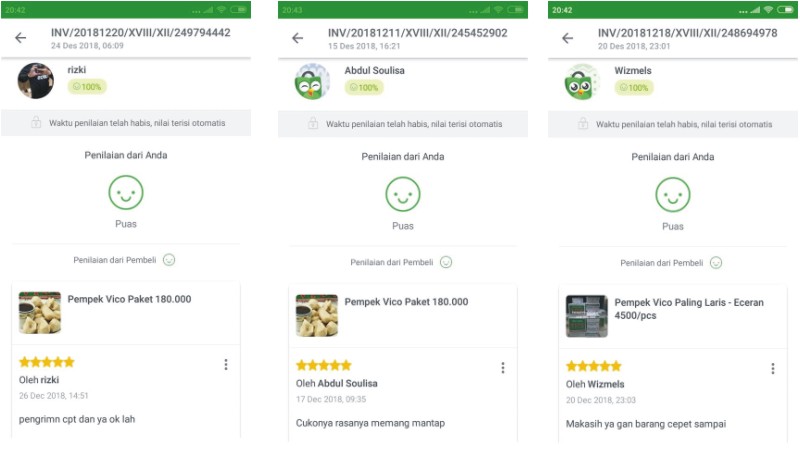Open options menu for rizki's review
This screenshot has width=800, height=450.
point(226,366)
